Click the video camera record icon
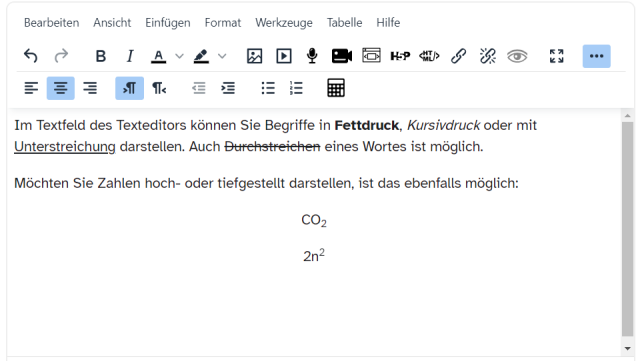640x361 pixels. [x=342, y=56]
